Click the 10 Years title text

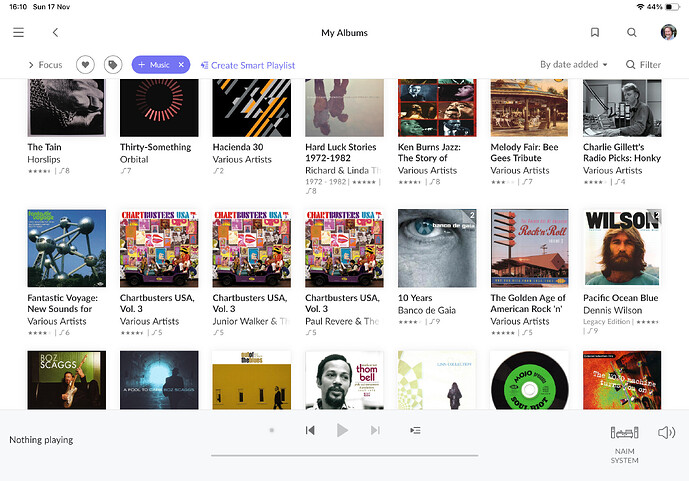coord(415,298)
